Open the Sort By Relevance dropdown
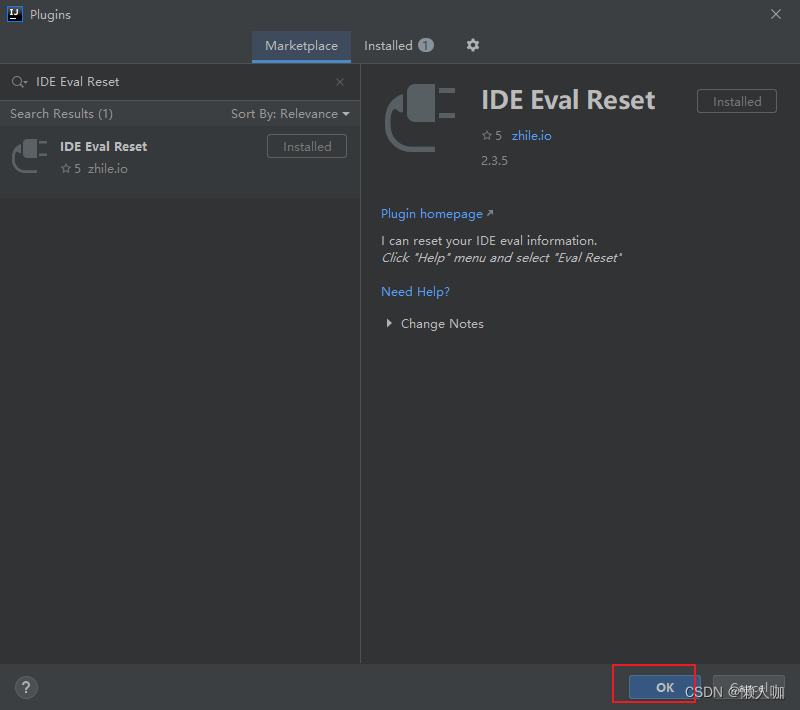This screenshot has width=800, height=710. coord(290,114)
